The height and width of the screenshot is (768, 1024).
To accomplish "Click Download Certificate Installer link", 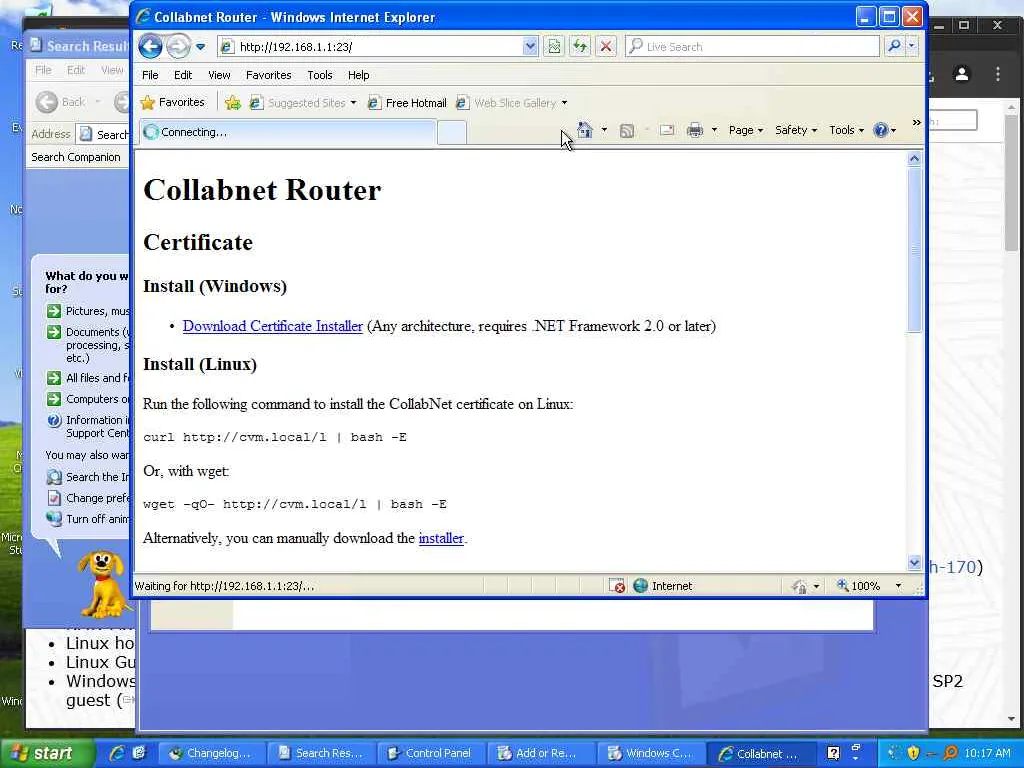I will tap(272, 326).
